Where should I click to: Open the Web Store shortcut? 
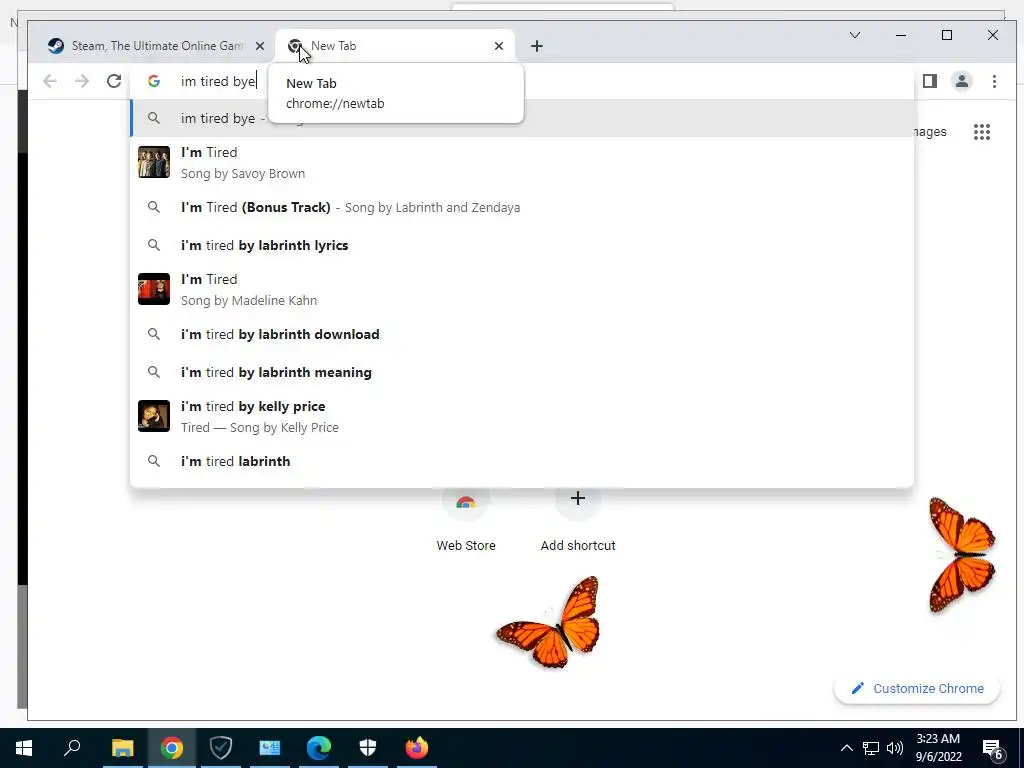pos(466,519)
